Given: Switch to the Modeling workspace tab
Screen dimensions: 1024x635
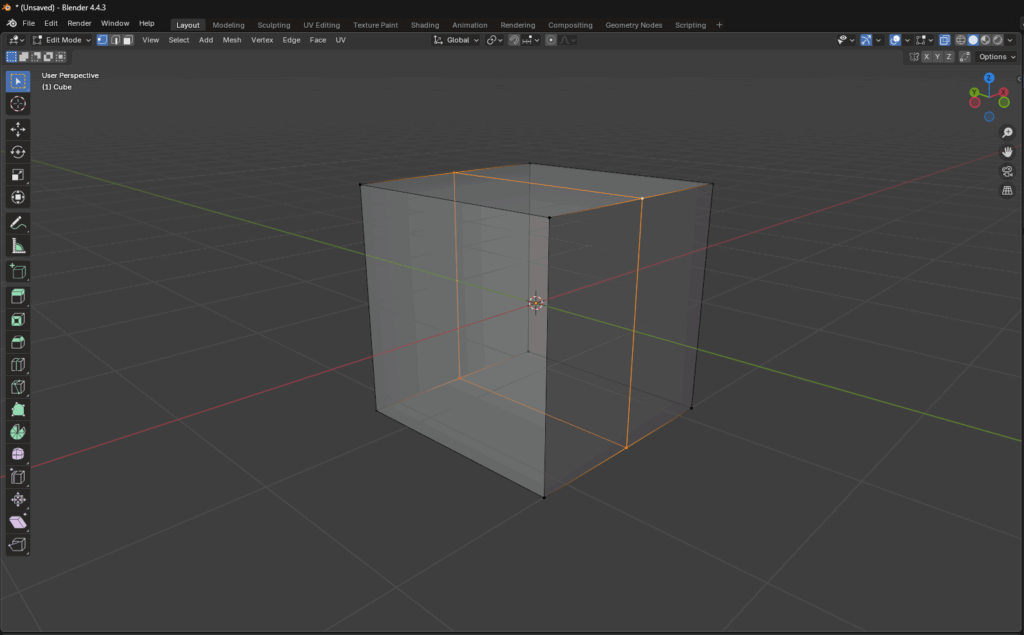Looking at the screenshot, I should [229, 25].
